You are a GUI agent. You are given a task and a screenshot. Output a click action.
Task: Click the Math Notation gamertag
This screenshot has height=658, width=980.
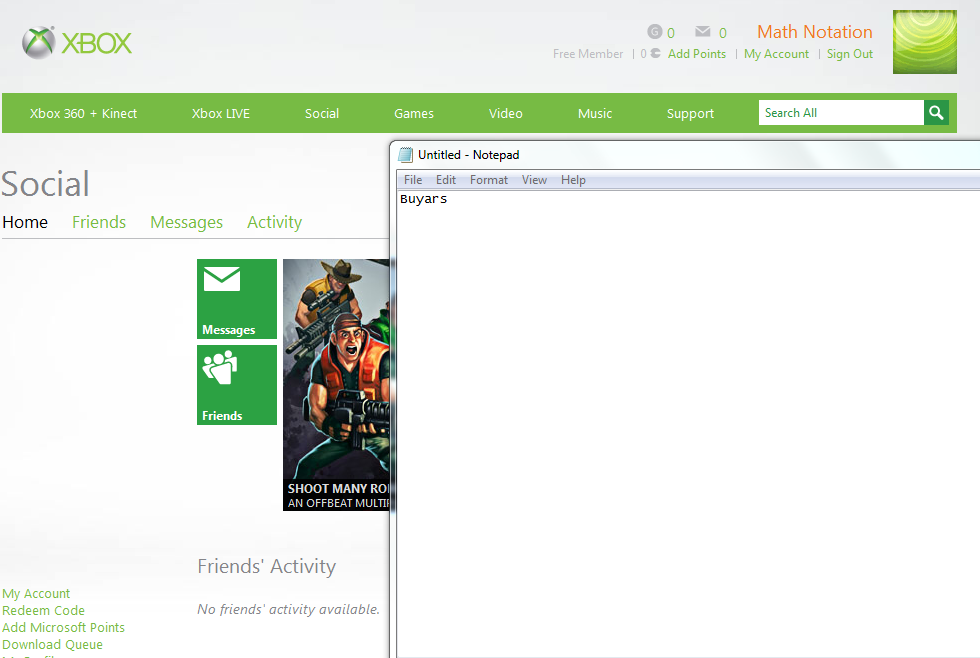click(814, 32)
